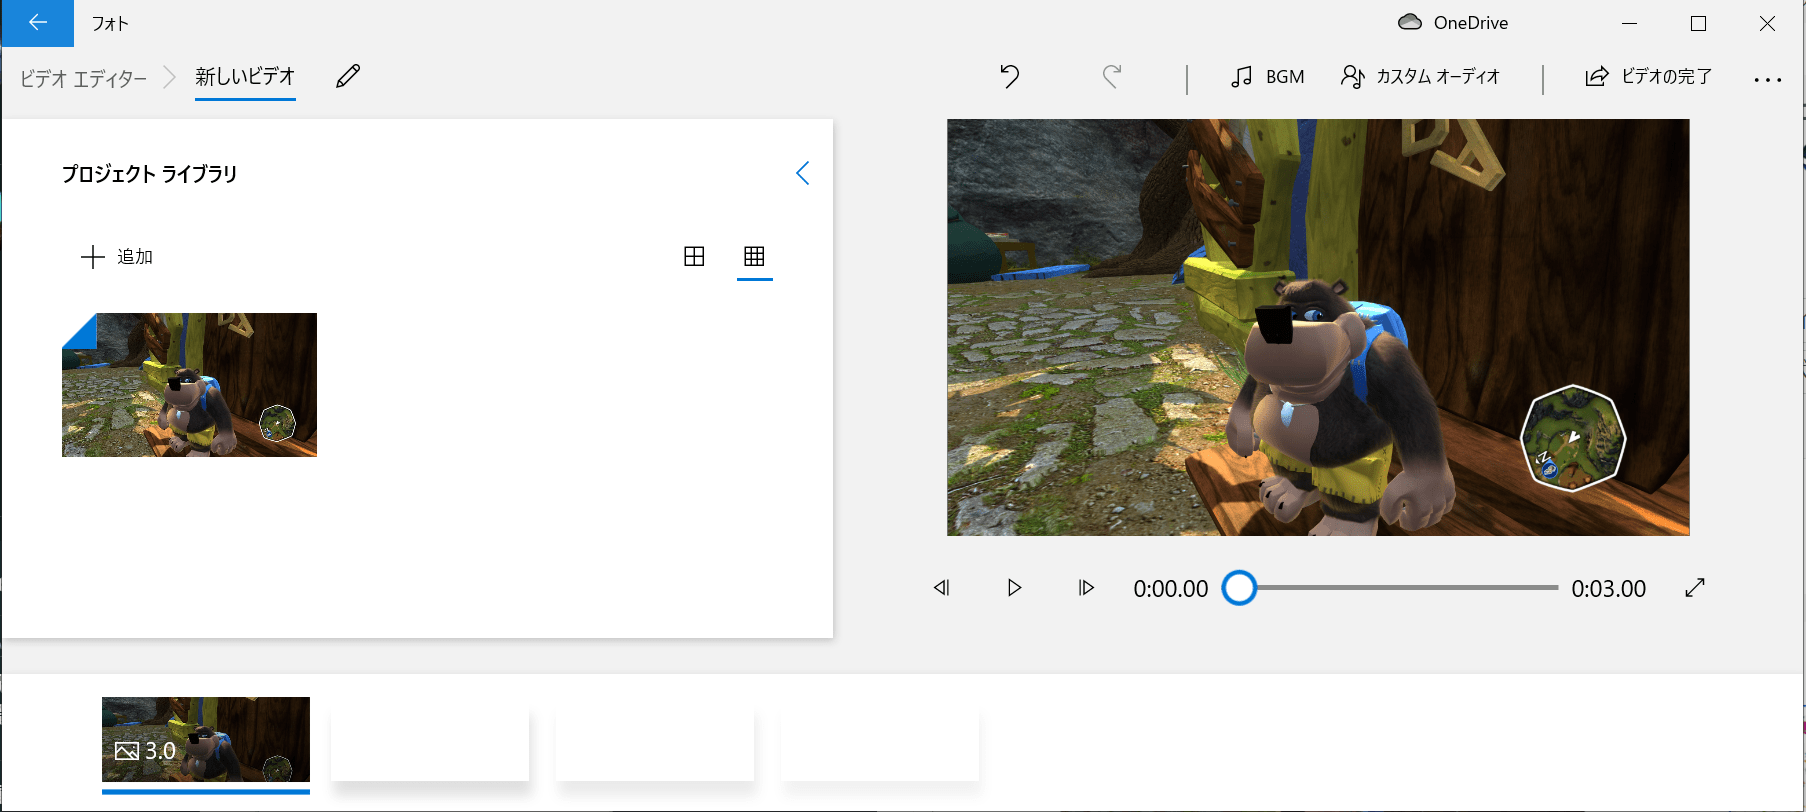This screenshot has width=1806, height=812.
Task: Navigate to ビデオ エディター breadcrumb
Action: [83, 78]
